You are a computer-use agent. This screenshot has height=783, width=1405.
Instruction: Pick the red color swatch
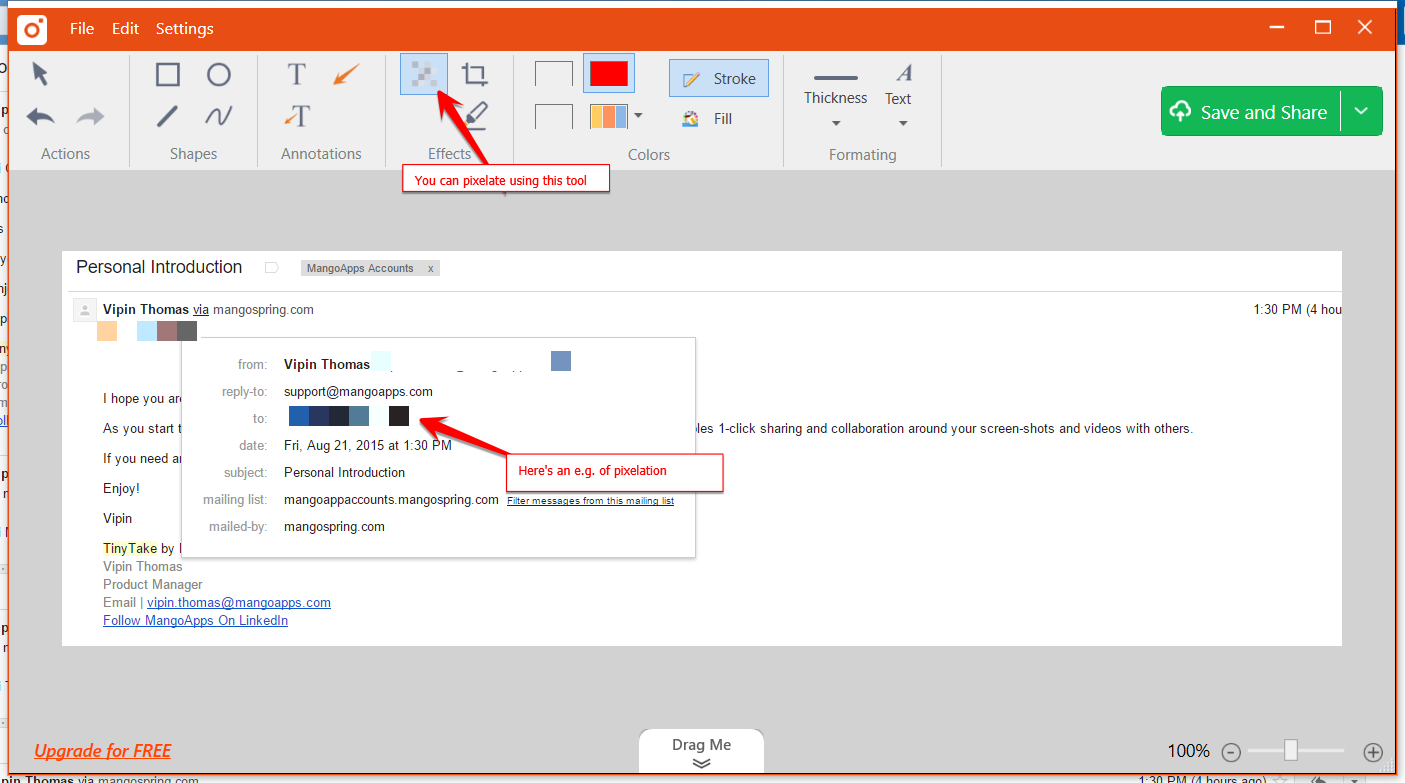pyautogui.click(x=609, y=74)
